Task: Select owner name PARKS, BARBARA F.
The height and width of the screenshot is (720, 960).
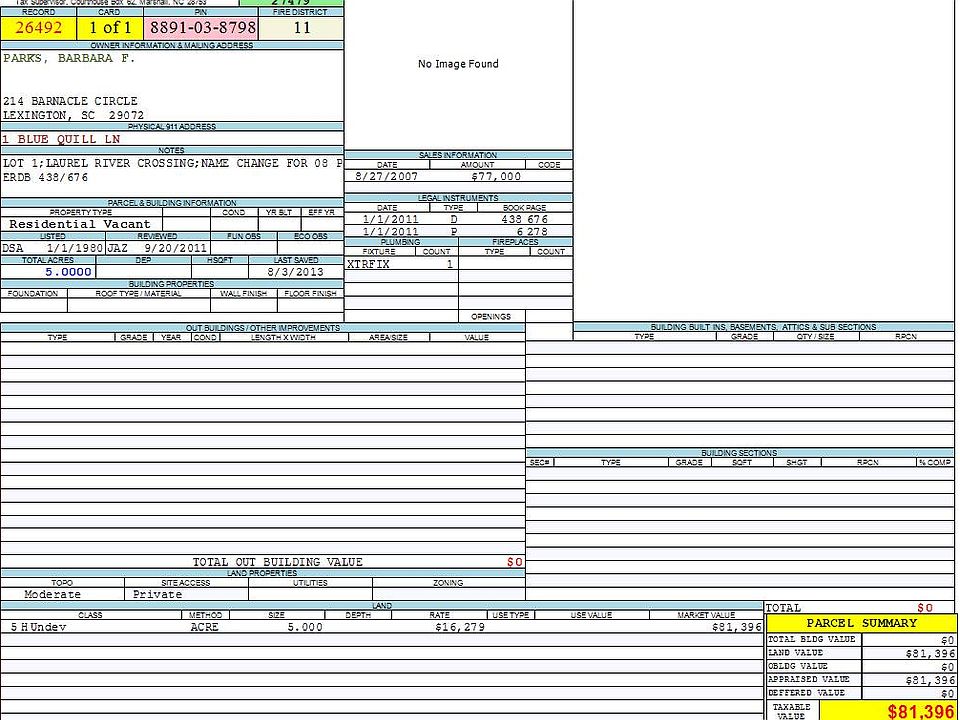Action: pyautogui.click(x=69, y=59)
